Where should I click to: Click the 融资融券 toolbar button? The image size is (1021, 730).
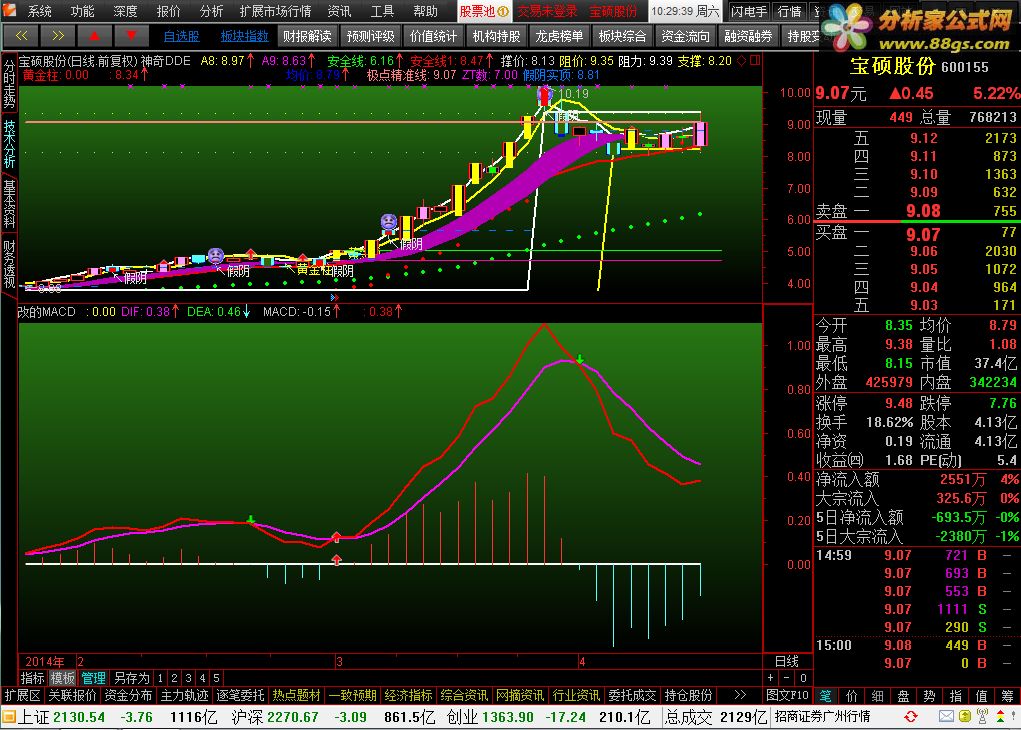click(748, 36)
